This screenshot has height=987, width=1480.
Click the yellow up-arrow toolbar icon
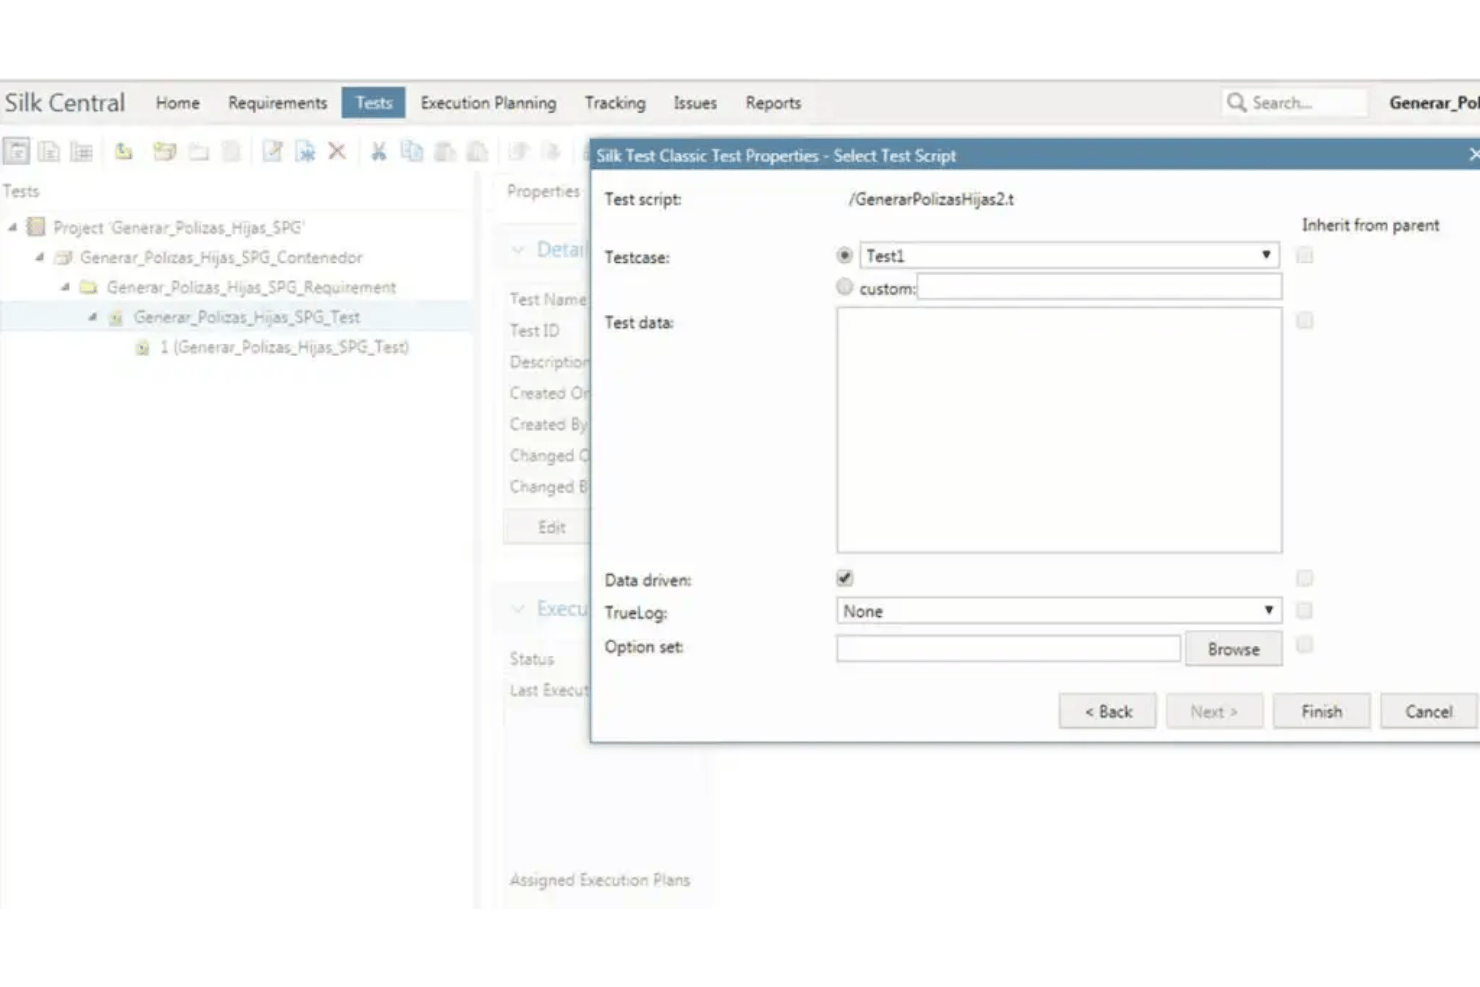pos(123,151)
